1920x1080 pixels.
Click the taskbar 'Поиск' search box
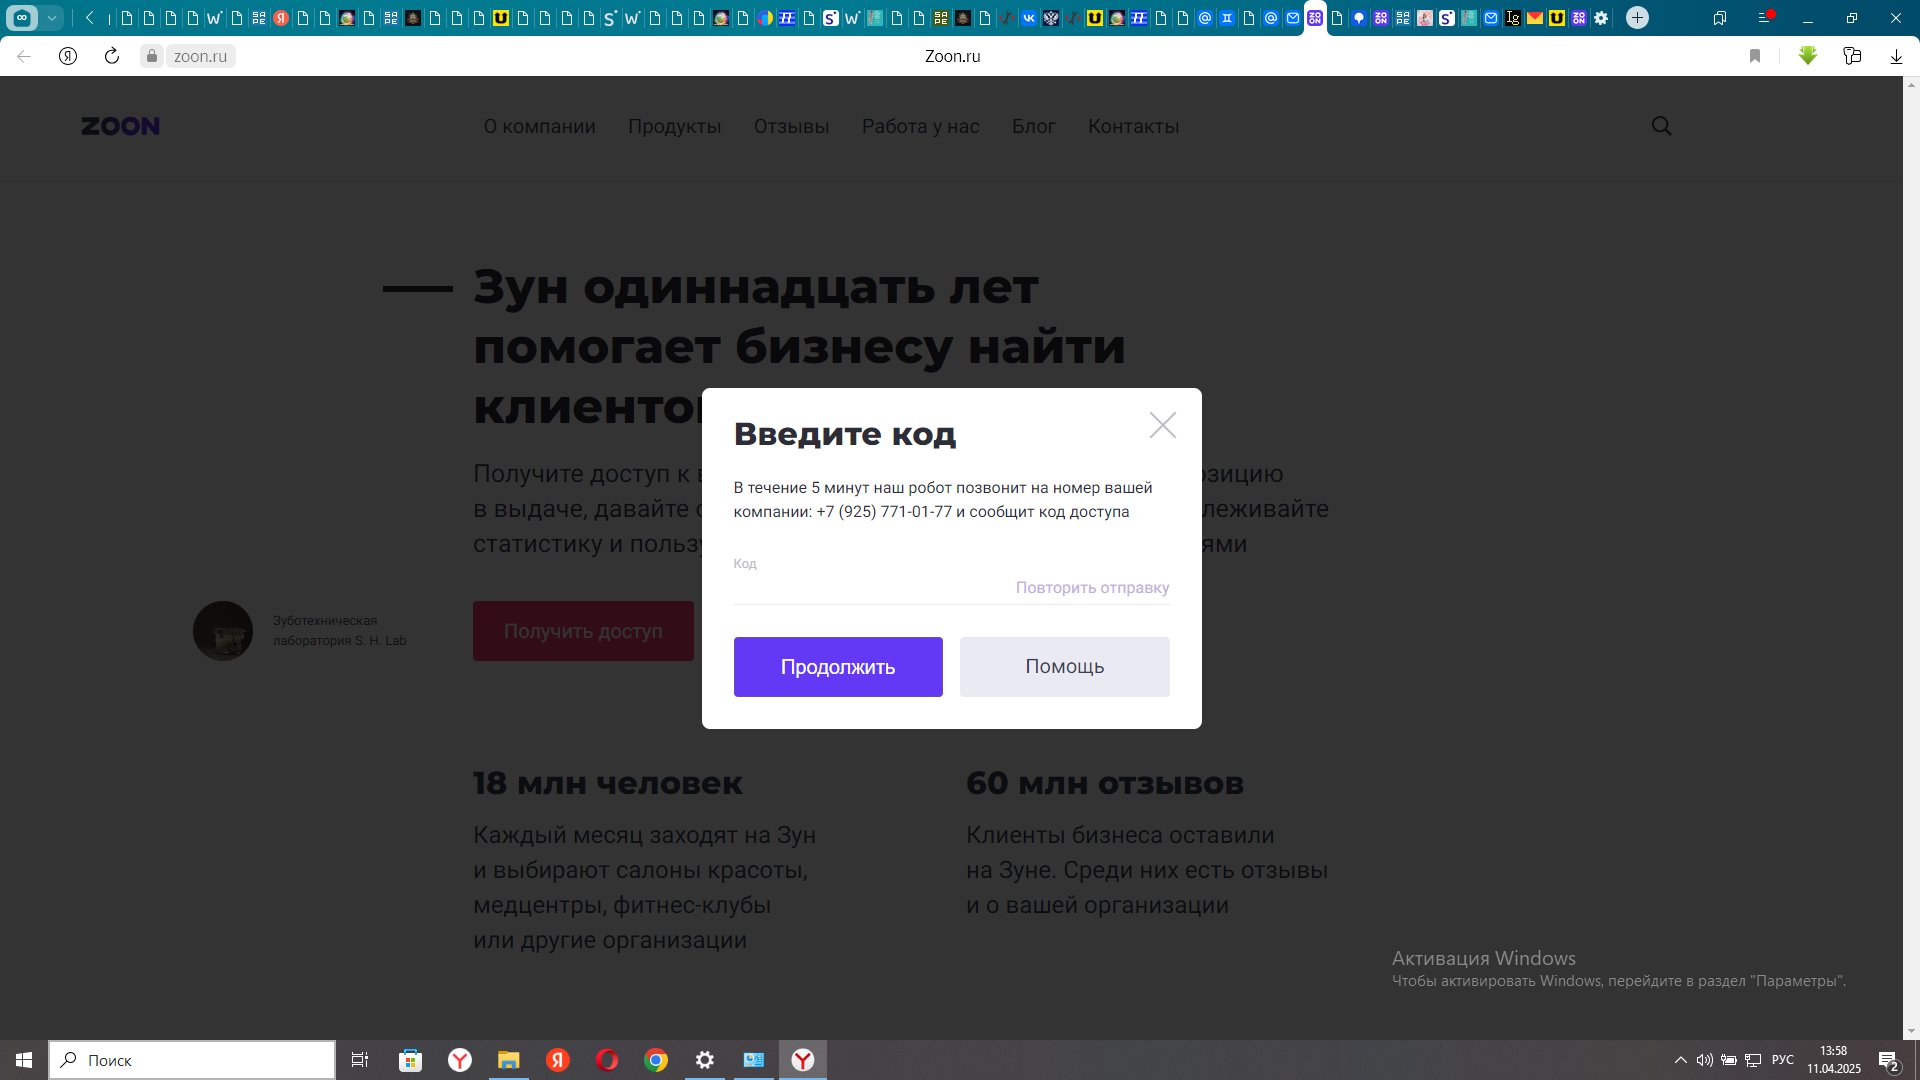[192, 1060]
